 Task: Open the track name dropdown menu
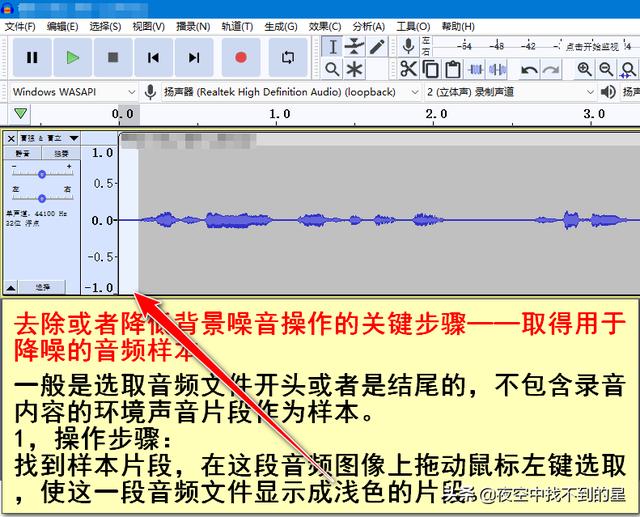click(49, 139)
